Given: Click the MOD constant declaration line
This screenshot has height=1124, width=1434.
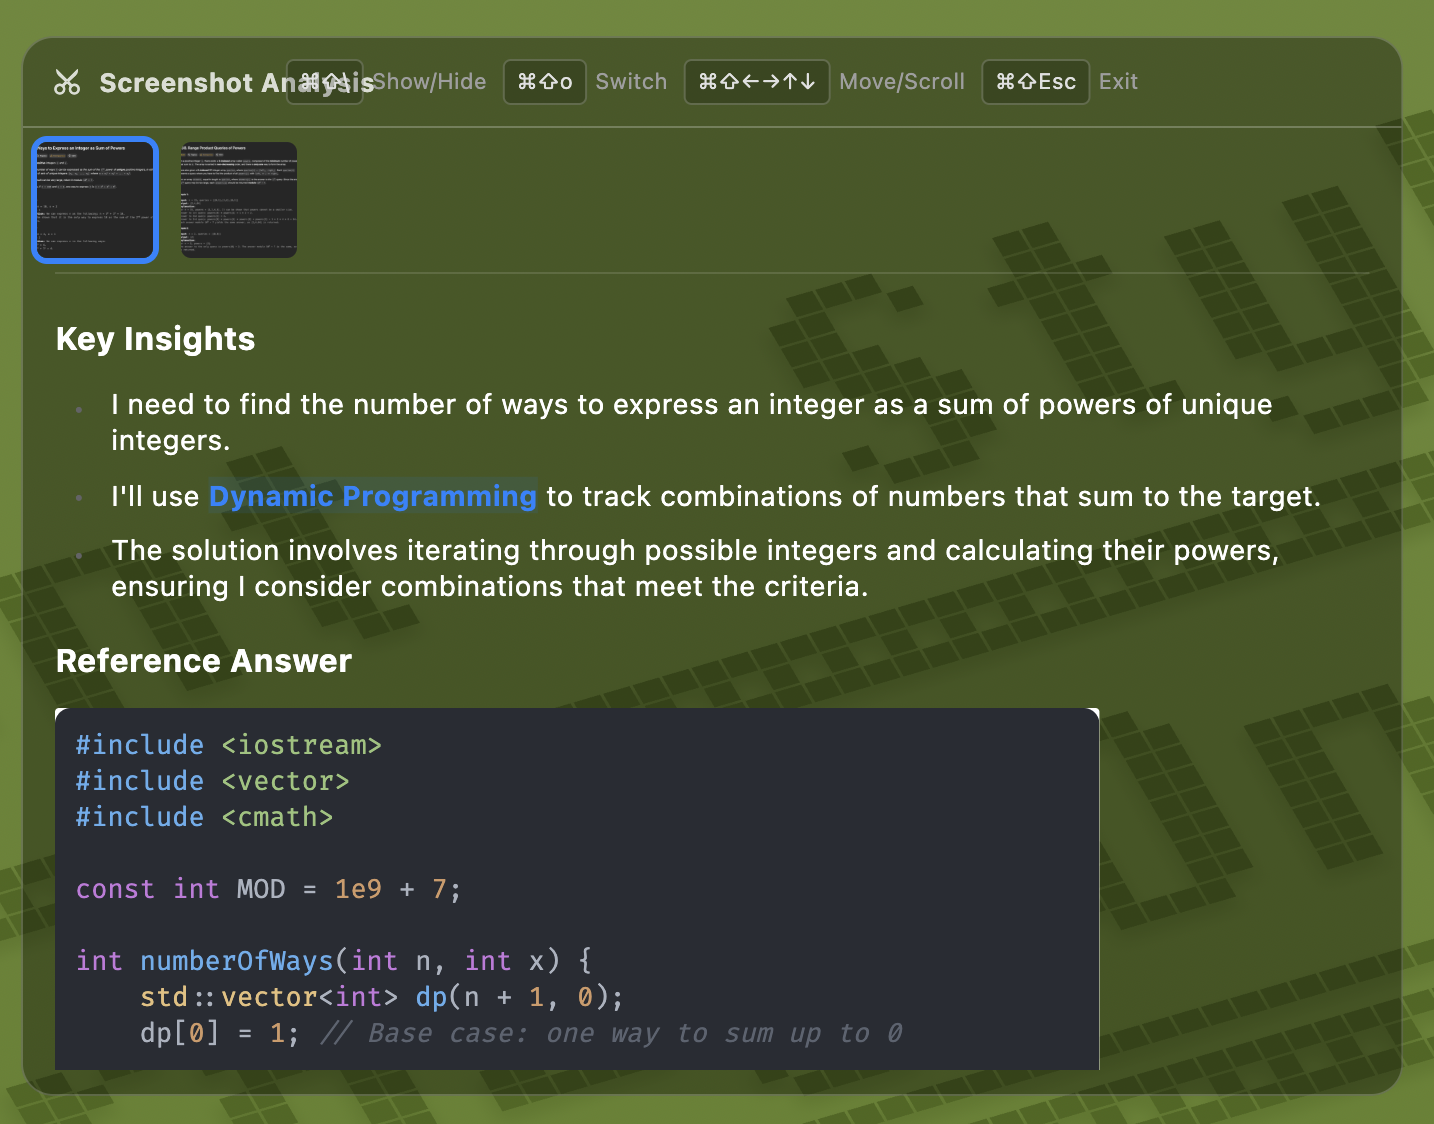Looking at the screenshot, I should click(x=266, y=889).
